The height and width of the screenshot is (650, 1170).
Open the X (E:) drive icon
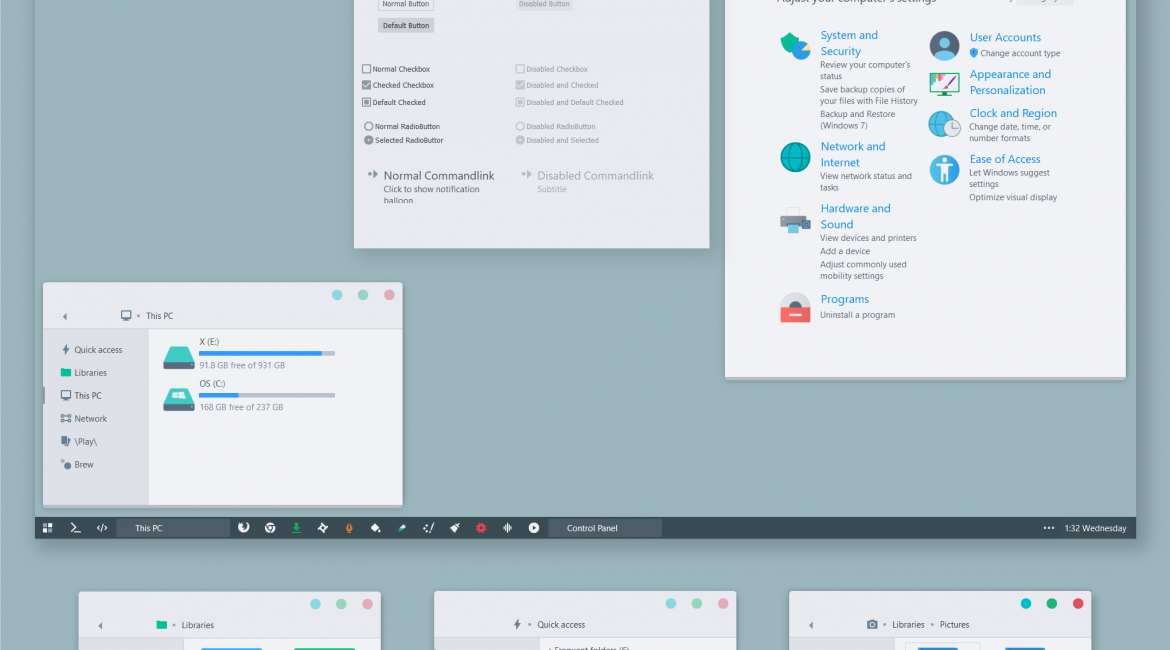(x=179, y=357)
